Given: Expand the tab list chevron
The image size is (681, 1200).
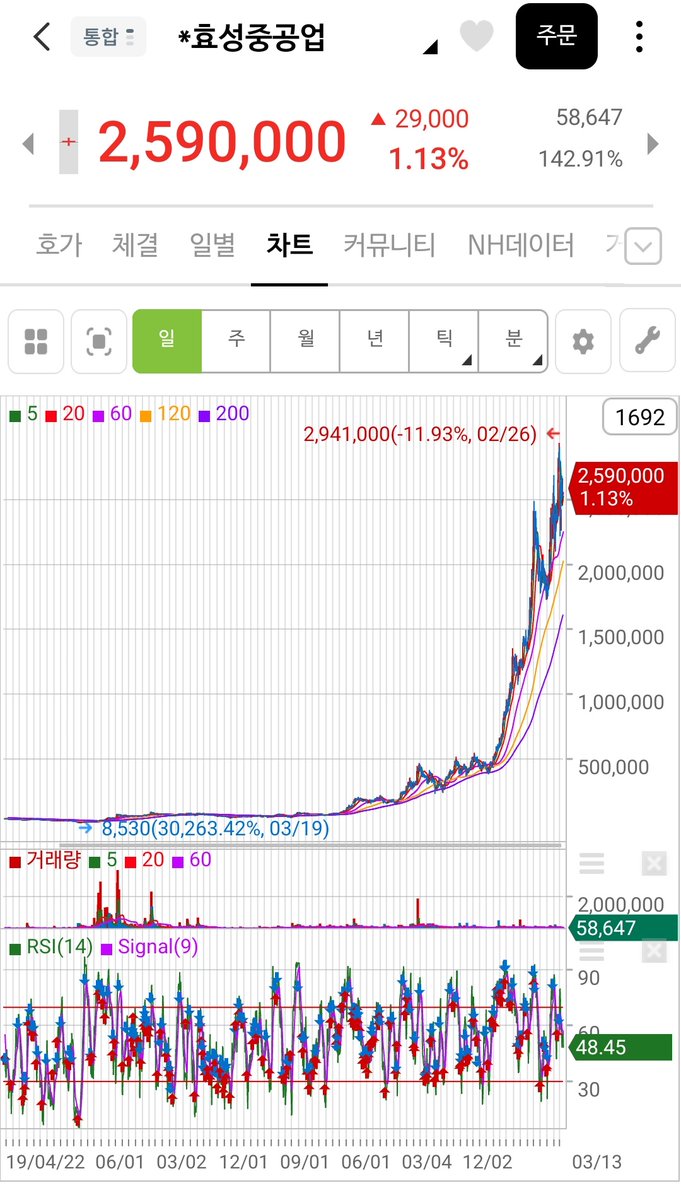Looking at the screenshot, I should point(643,246).
